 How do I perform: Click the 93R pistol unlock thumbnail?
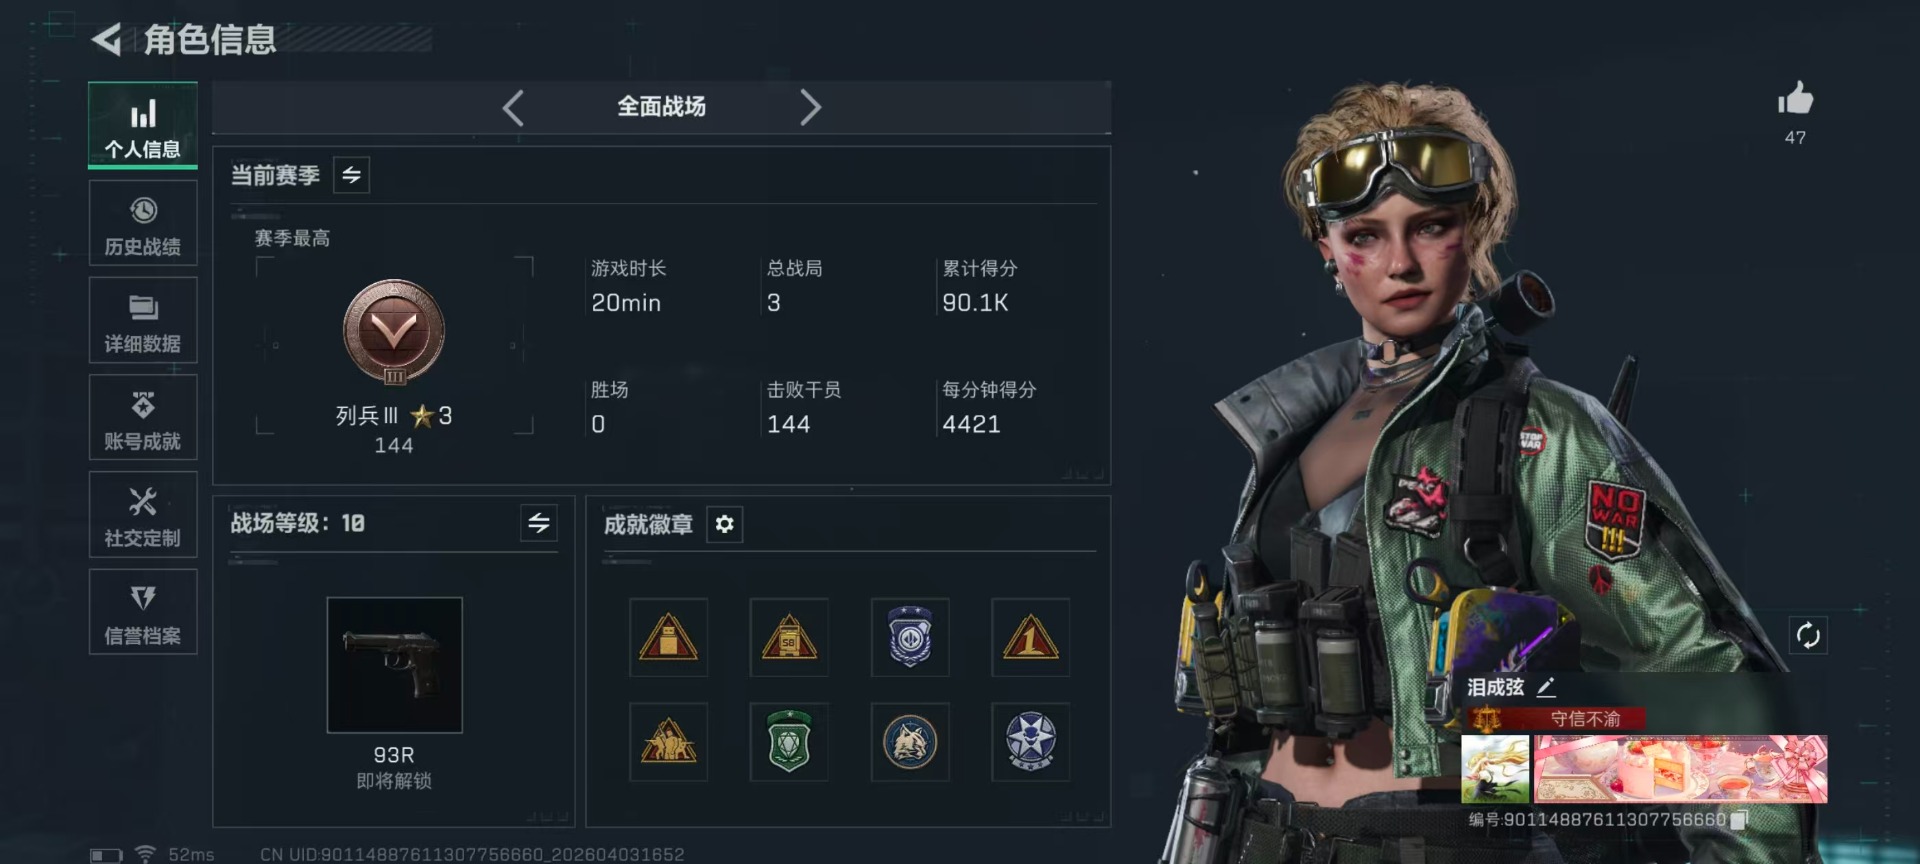click(x=395, y=665)
